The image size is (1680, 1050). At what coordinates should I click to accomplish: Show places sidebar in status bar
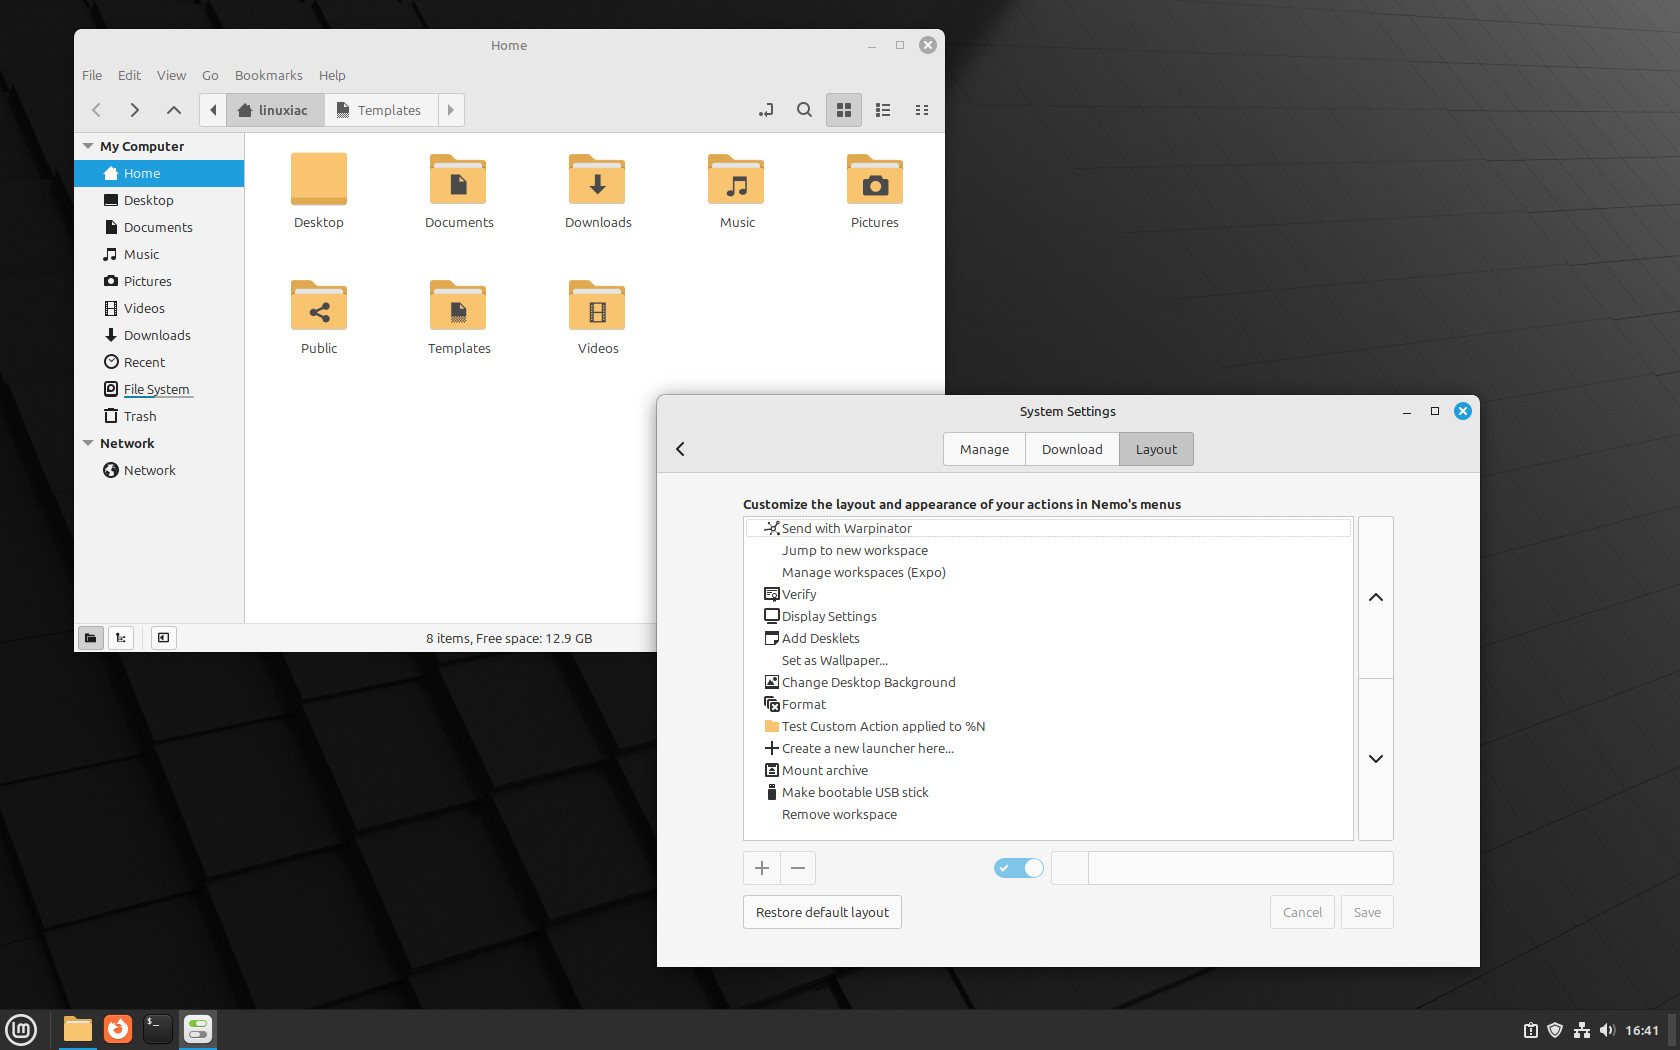(91, 638)
